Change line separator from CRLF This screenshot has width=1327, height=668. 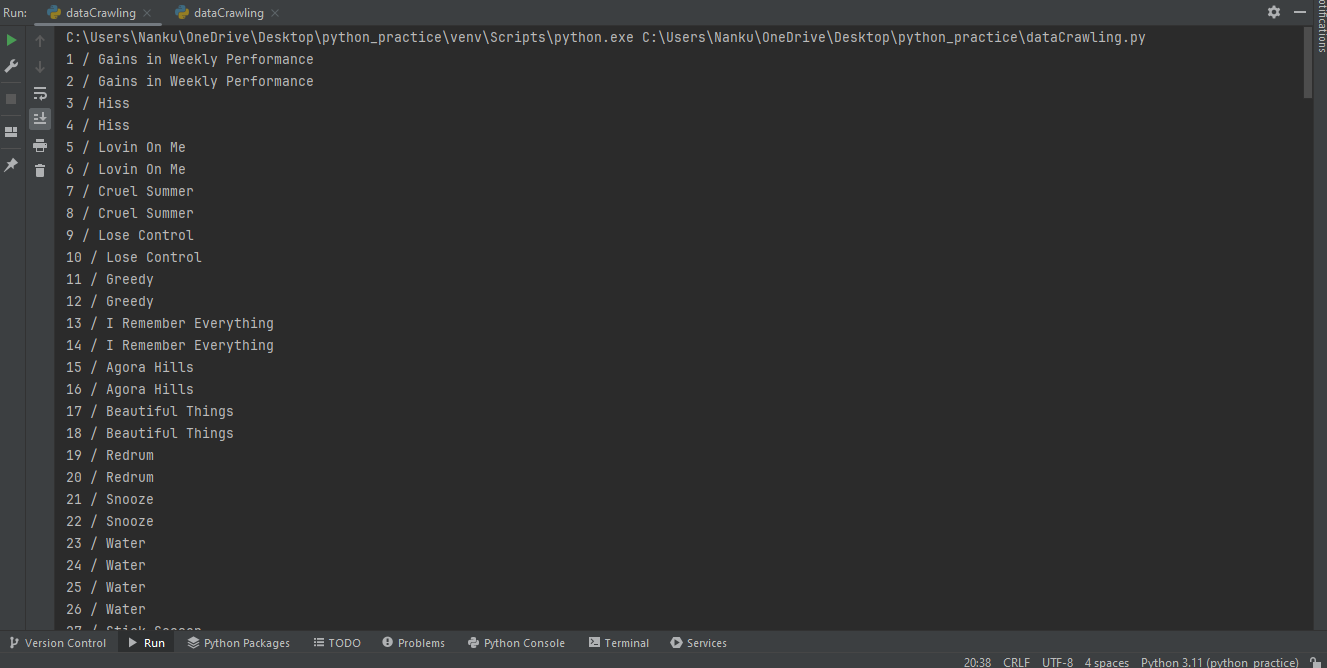1016,661
